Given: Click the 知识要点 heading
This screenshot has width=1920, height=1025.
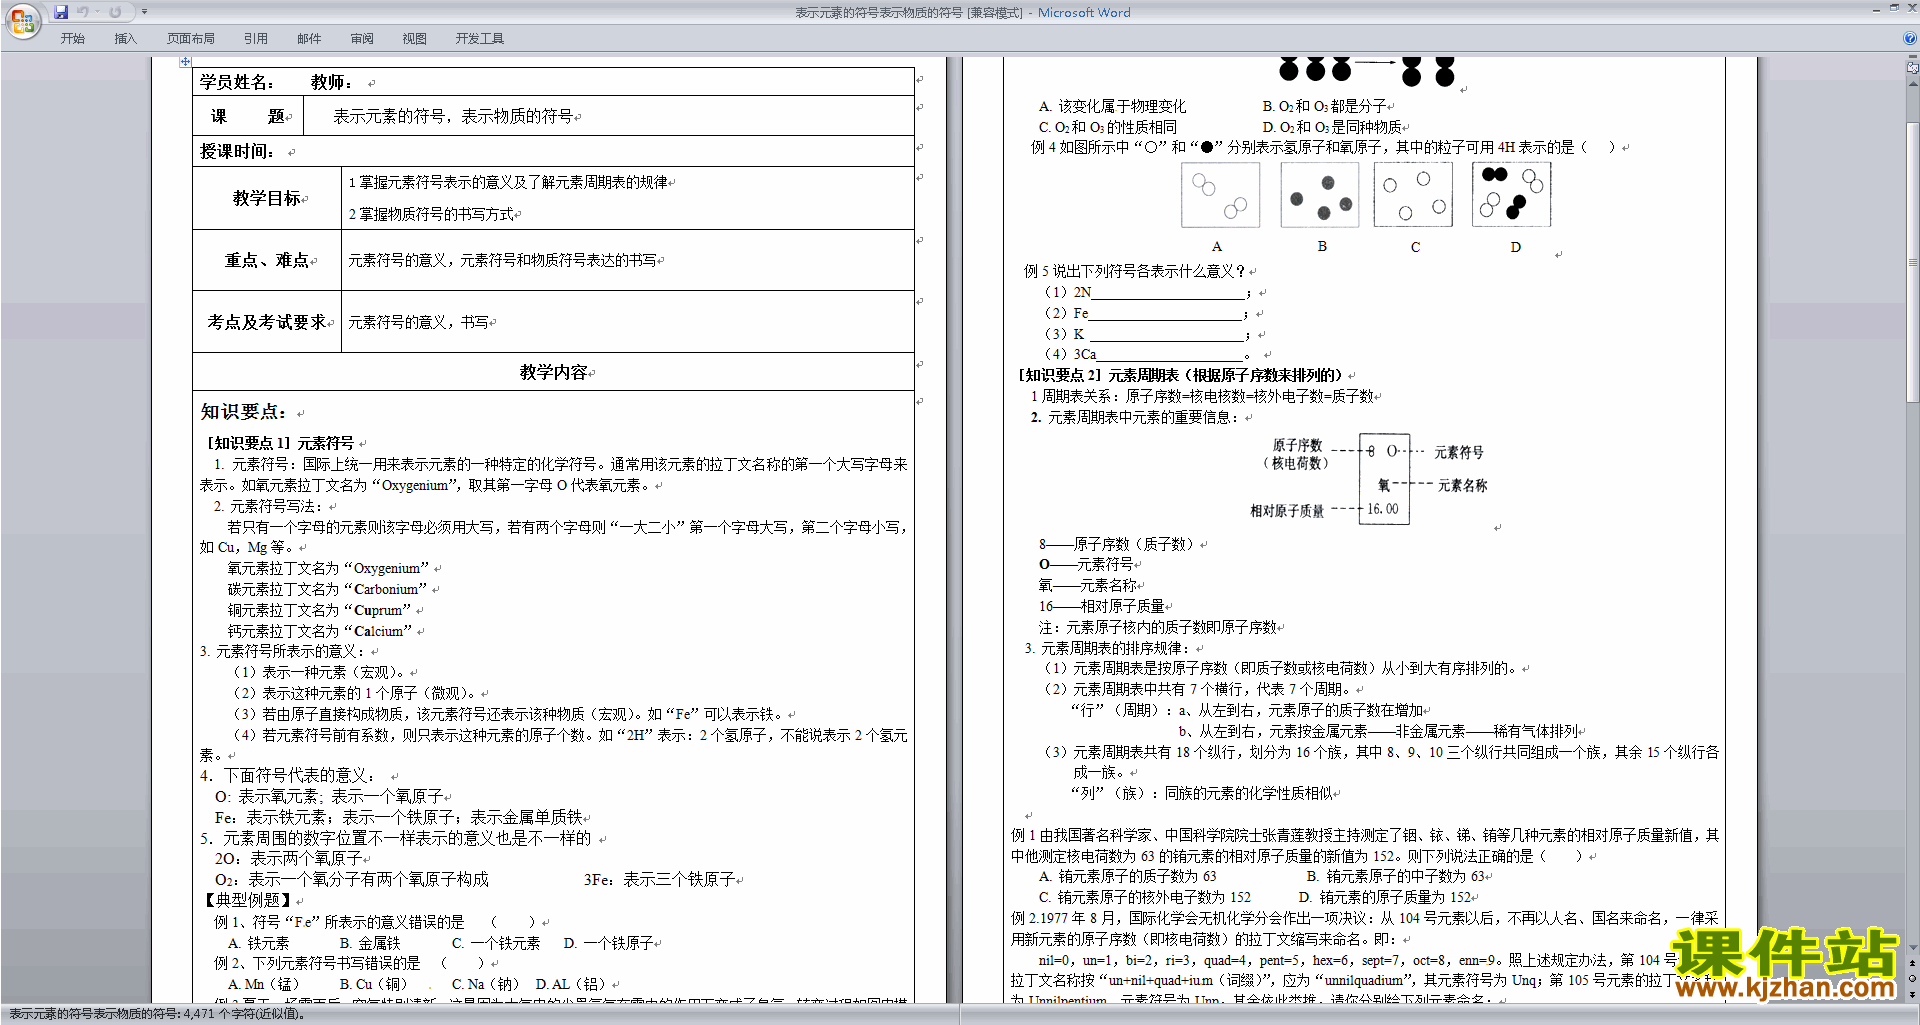Looking at the screenshot, I should click(x=244, y=411).
